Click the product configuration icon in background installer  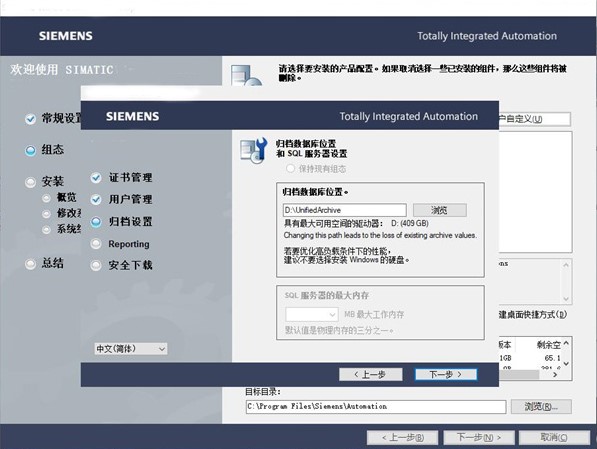[x=246, y=75]
